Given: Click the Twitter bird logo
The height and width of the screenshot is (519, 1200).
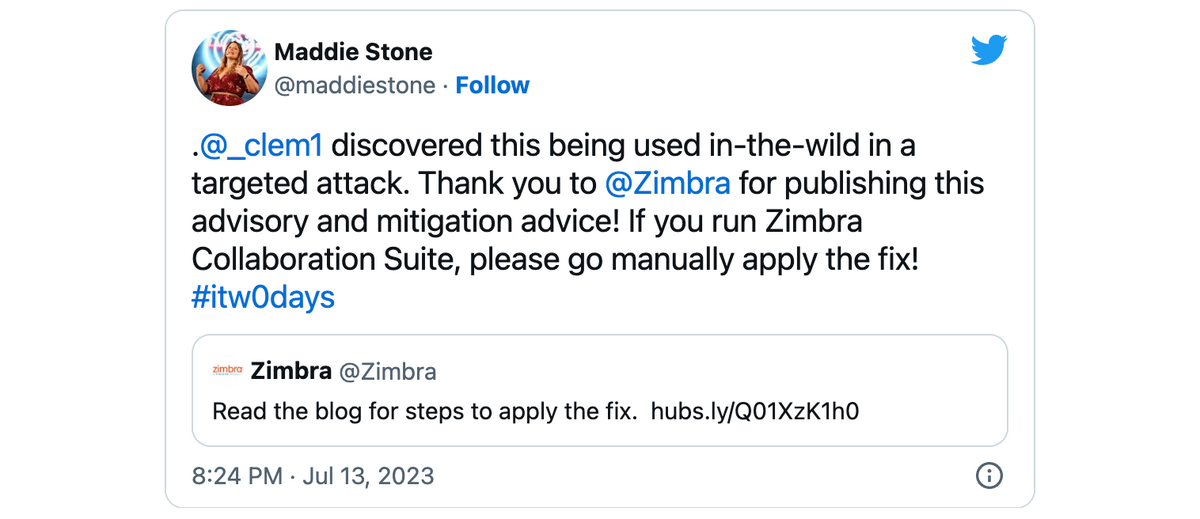Looking at the screenshot, I should pyautogui.click(x=989, y=51).
